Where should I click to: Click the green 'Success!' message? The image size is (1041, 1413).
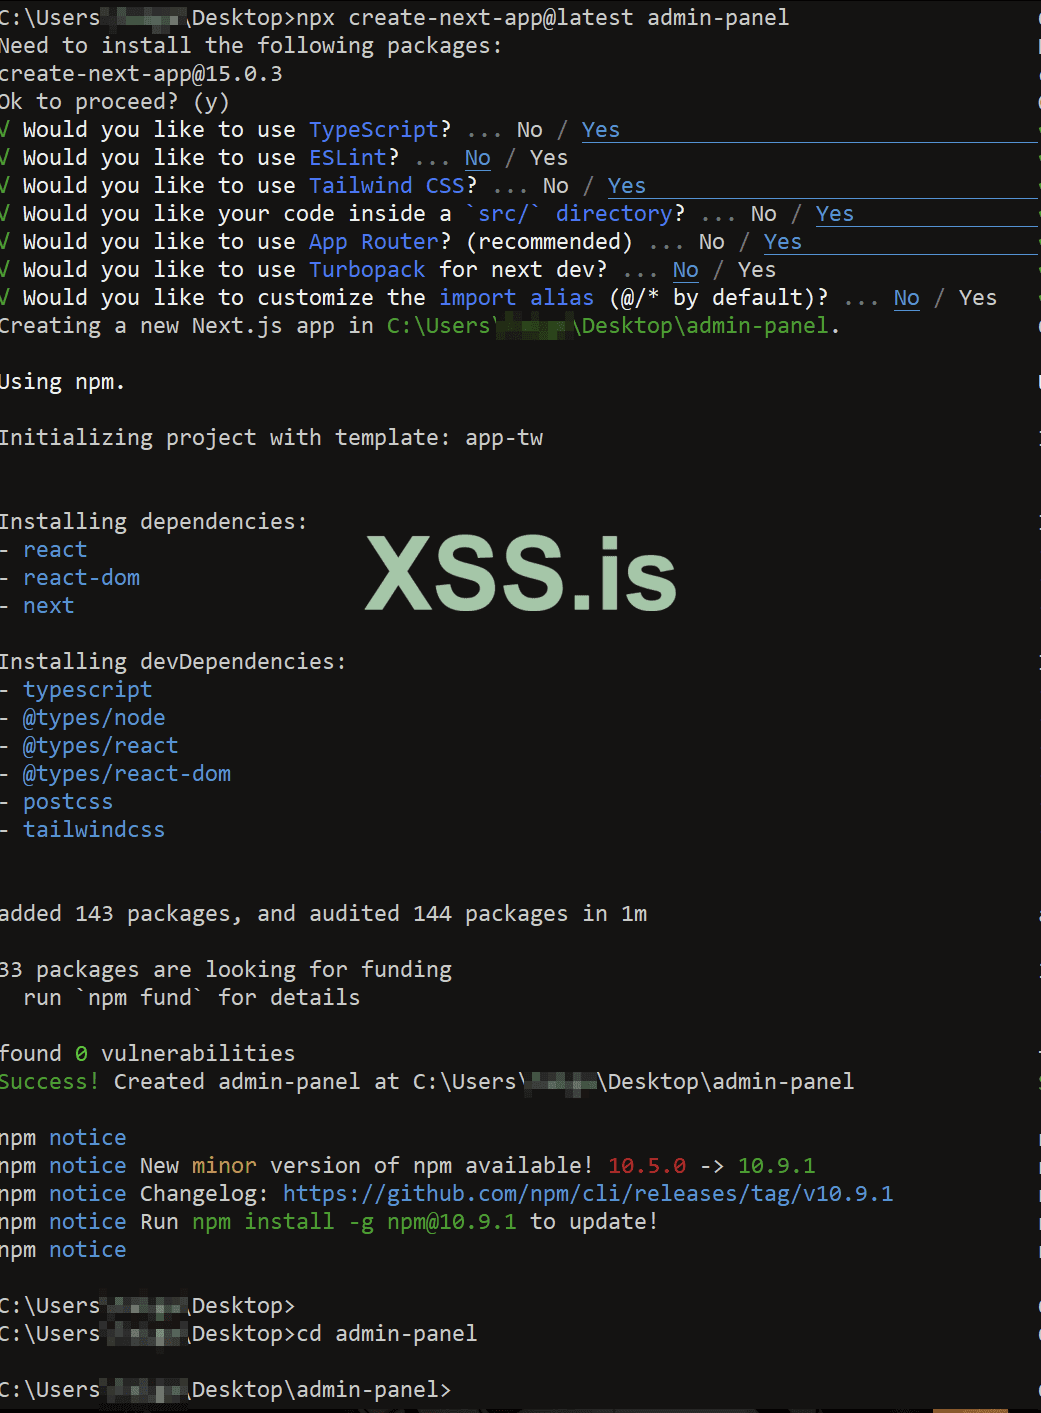point(49,1082)
